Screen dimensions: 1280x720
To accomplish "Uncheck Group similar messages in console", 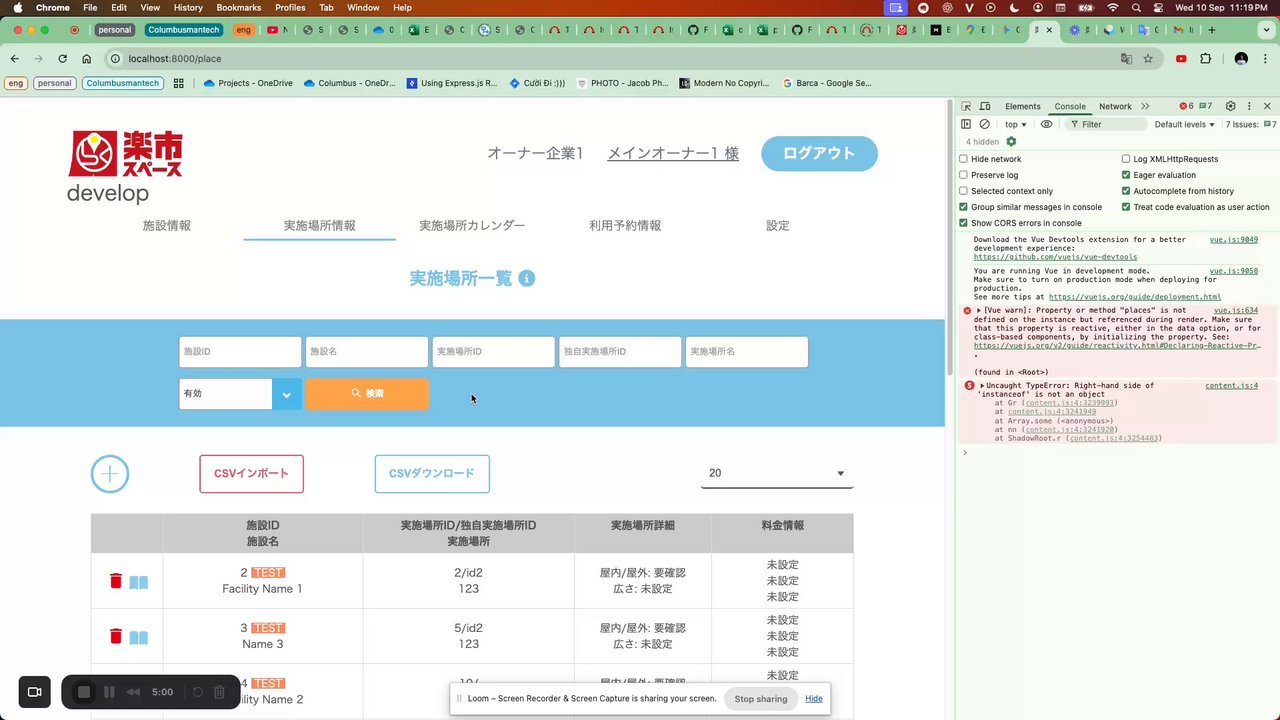I will pos(964,207).
